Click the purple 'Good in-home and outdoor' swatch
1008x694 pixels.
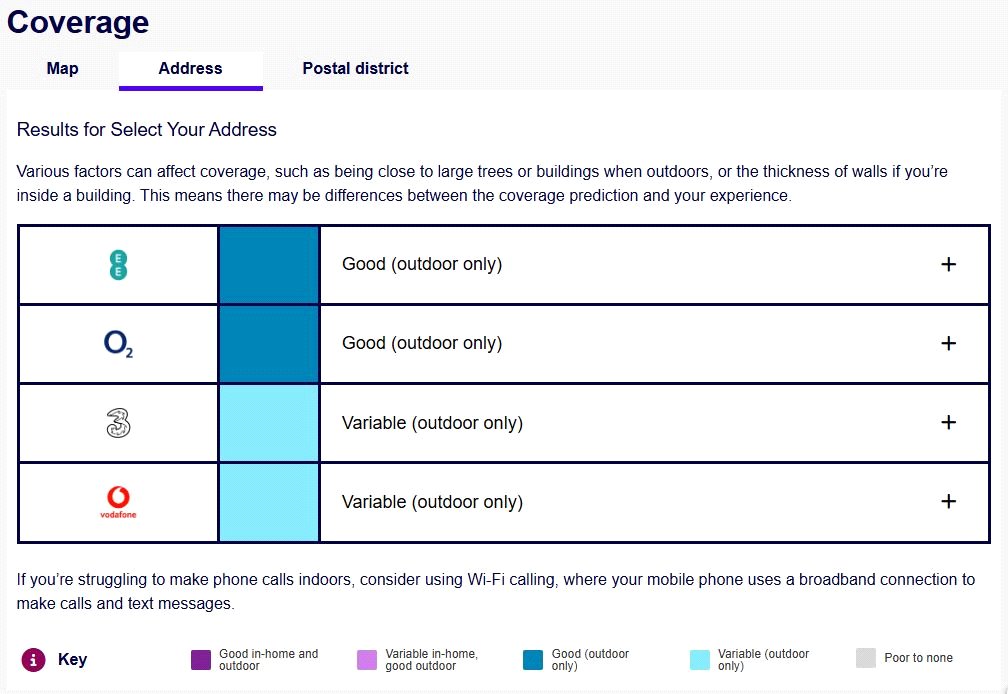point(200,659)
